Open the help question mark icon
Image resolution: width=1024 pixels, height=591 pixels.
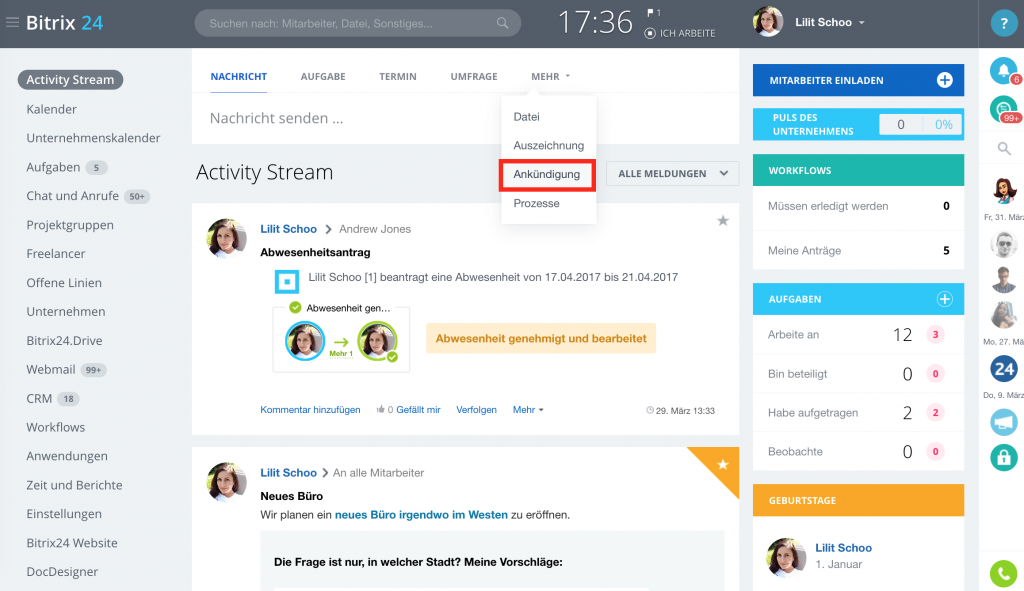[1004, 24]
